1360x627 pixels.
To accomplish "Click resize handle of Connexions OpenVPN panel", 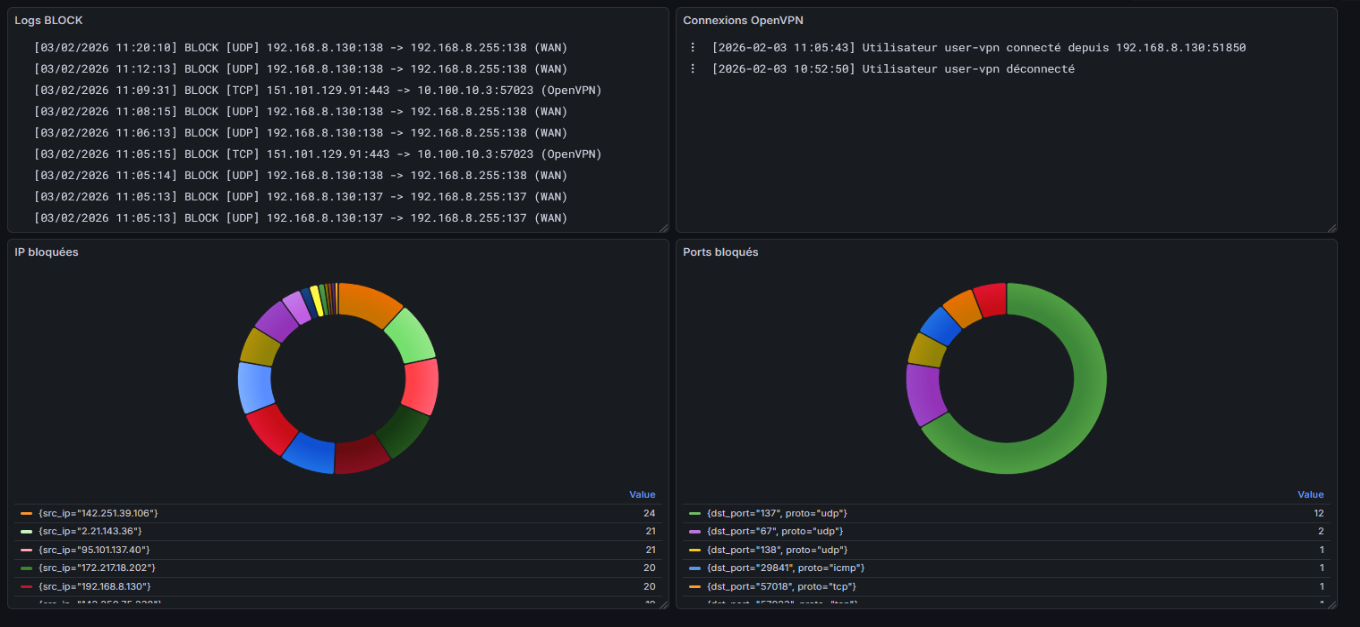I will [1331, 227].
